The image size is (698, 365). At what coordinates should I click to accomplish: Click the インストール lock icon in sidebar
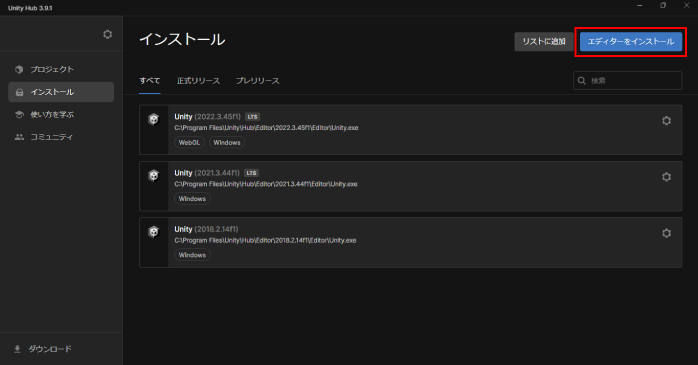(x=19, y=92)
